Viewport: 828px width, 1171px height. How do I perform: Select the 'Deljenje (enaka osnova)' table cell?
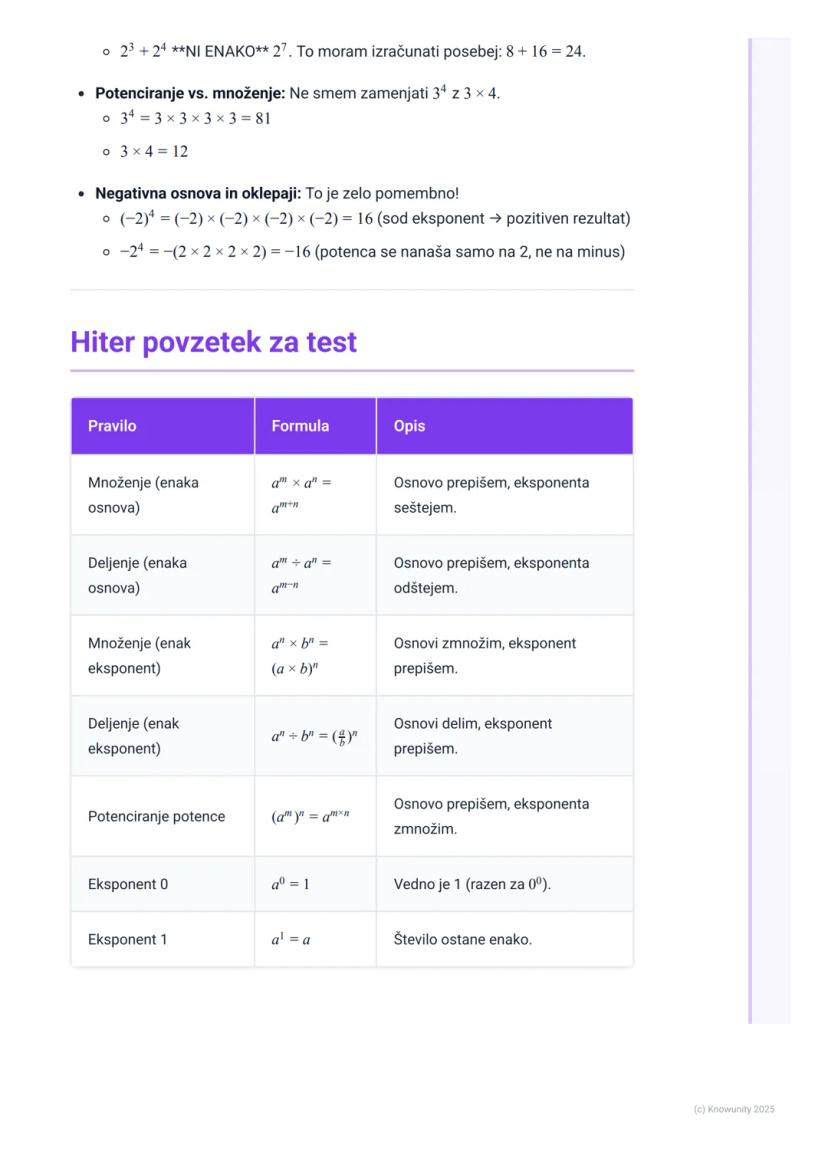(x=137, y=575)
